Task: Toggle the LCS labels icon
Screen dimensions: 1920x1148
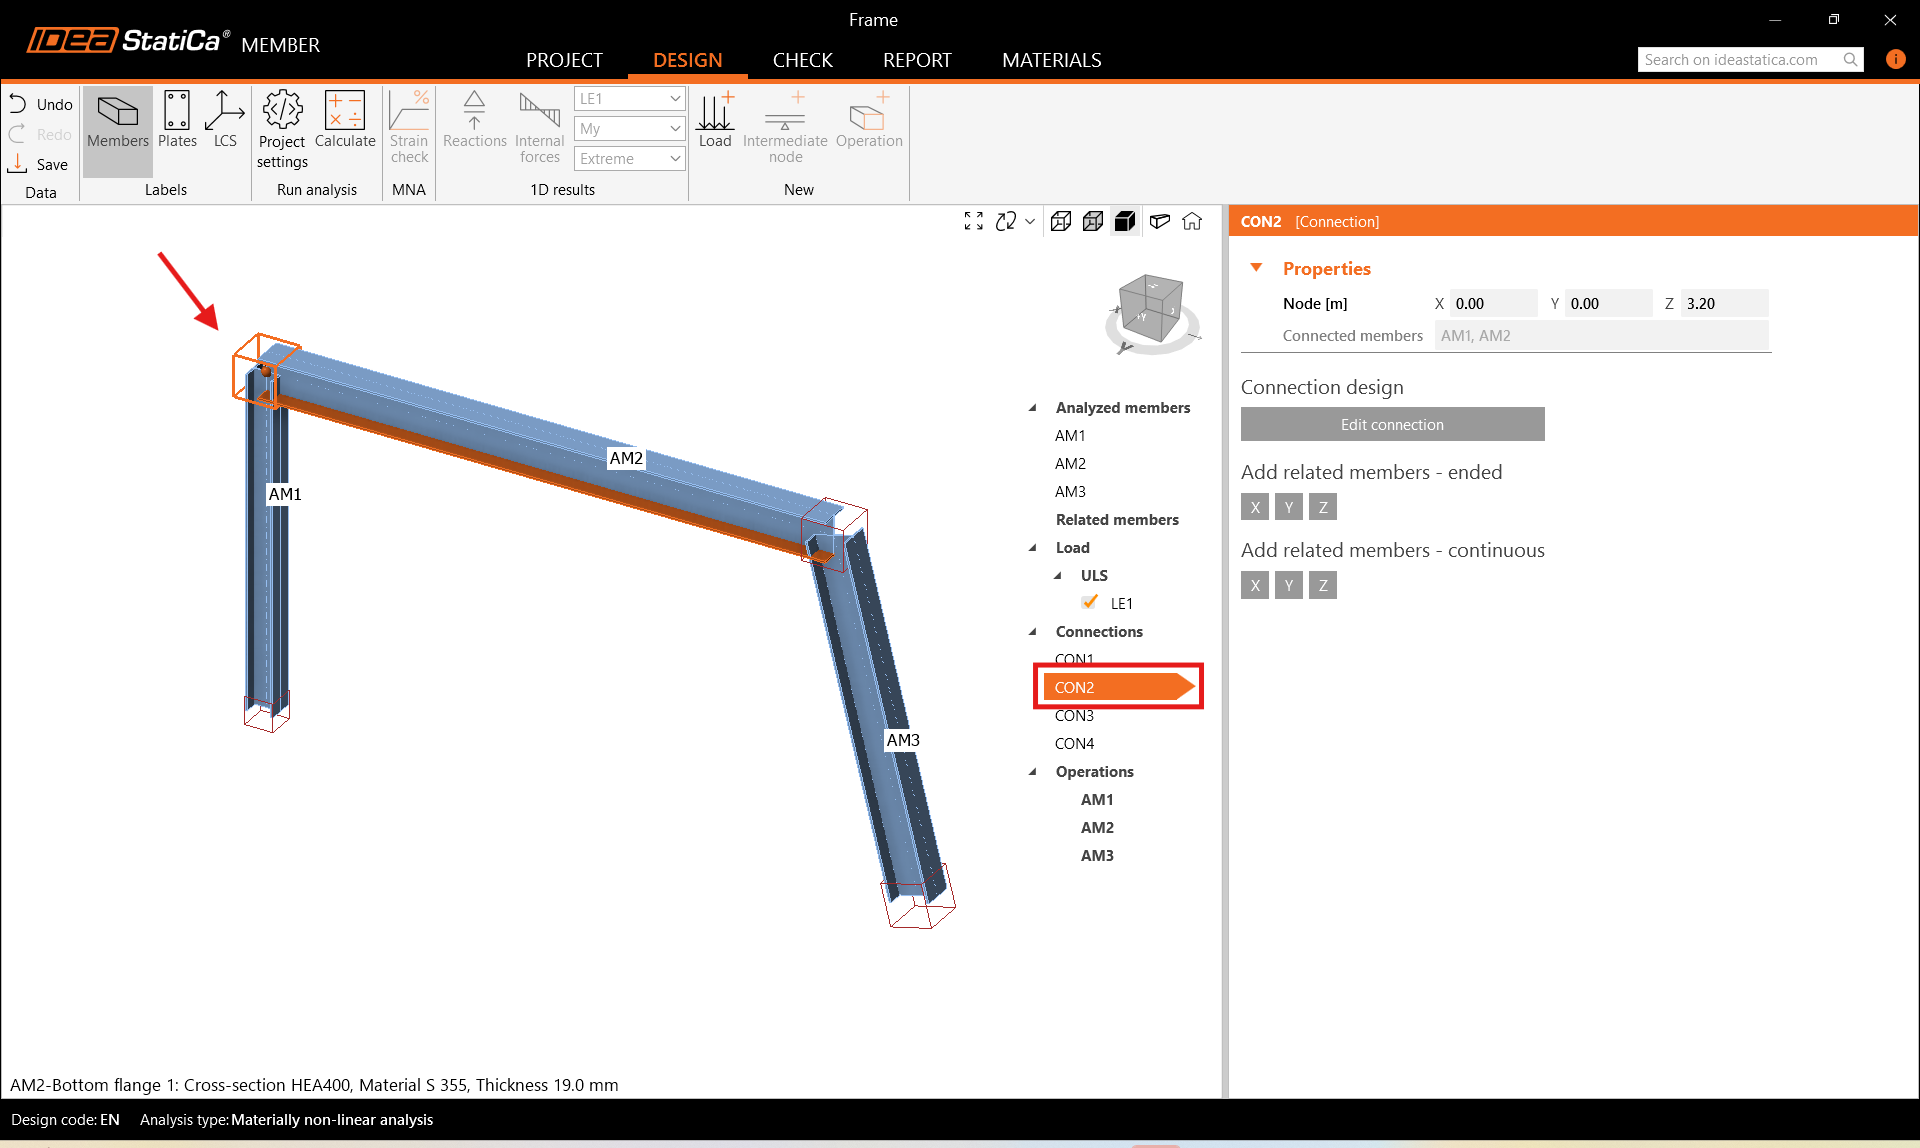Action: [225, 120]
